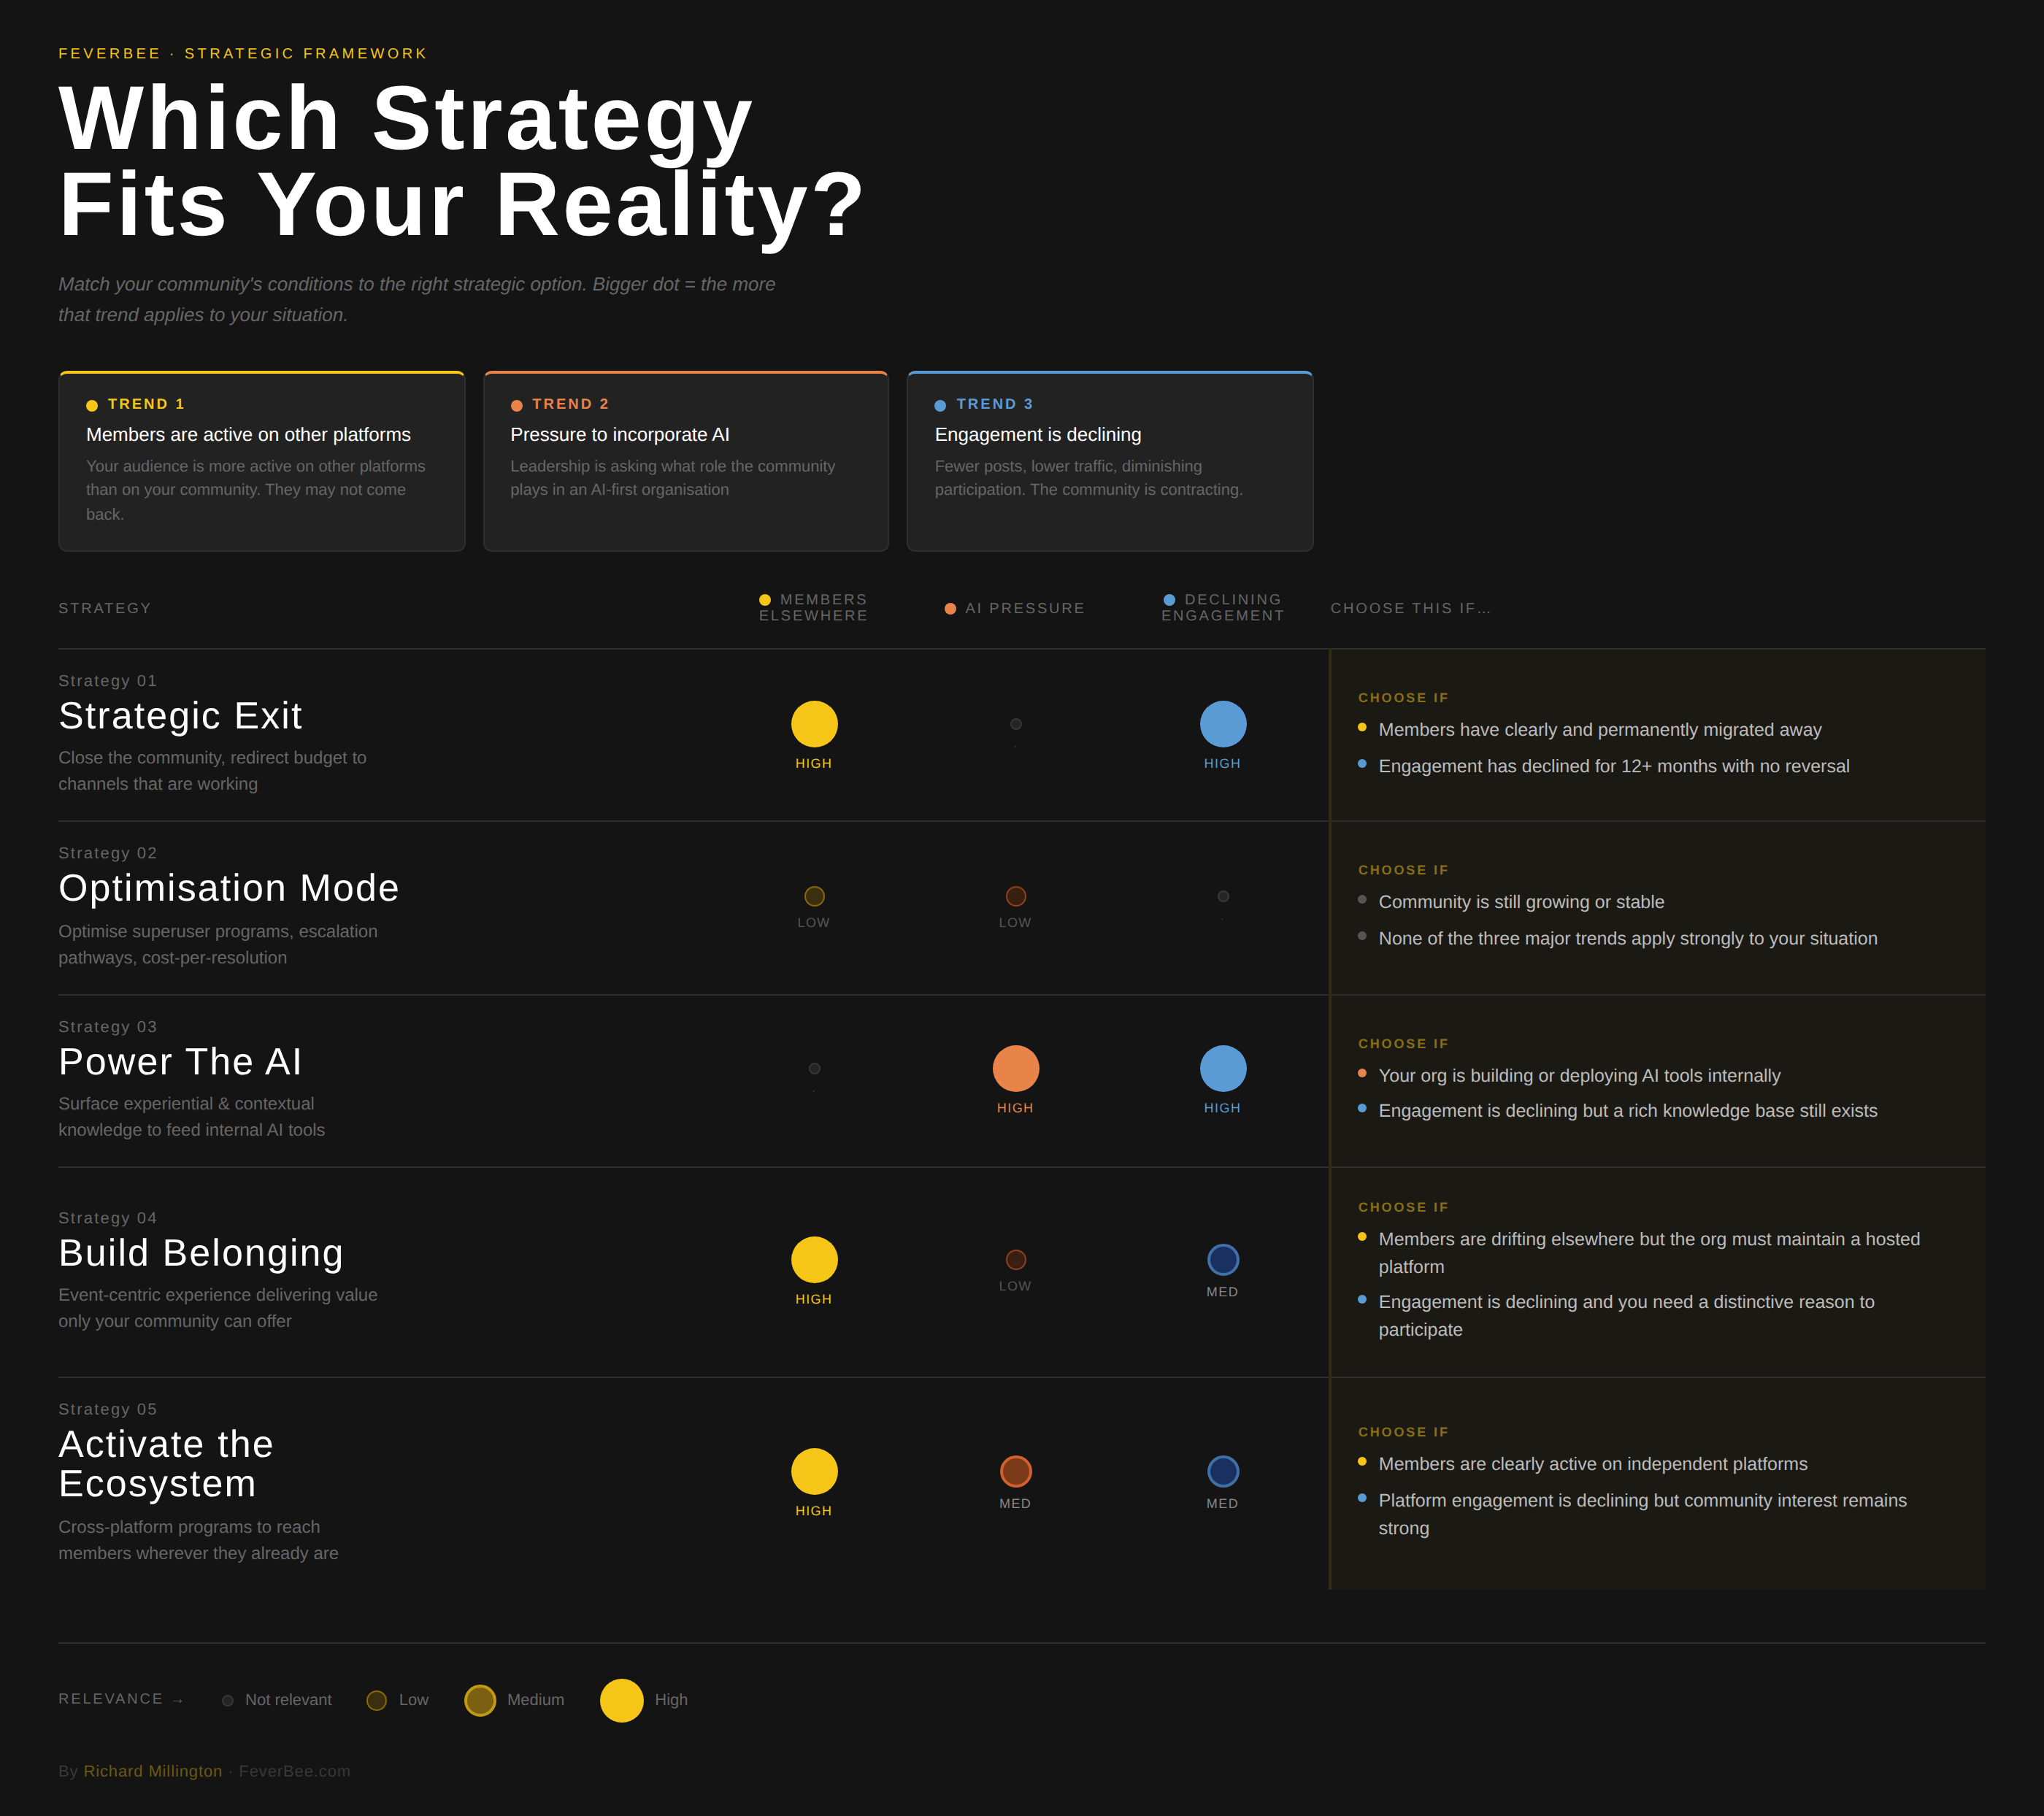Click the High relevance legend yellow circle
Viewport: 2044px width, 1816px height.
[621, 1700]
